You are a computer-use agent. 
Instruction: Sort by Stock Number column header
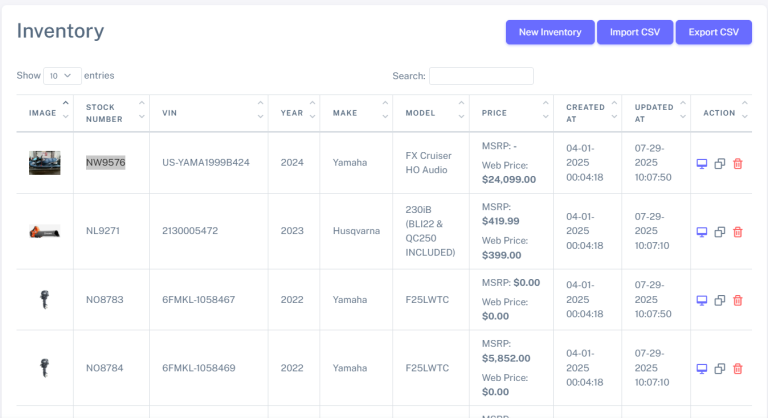pos(110,113)
